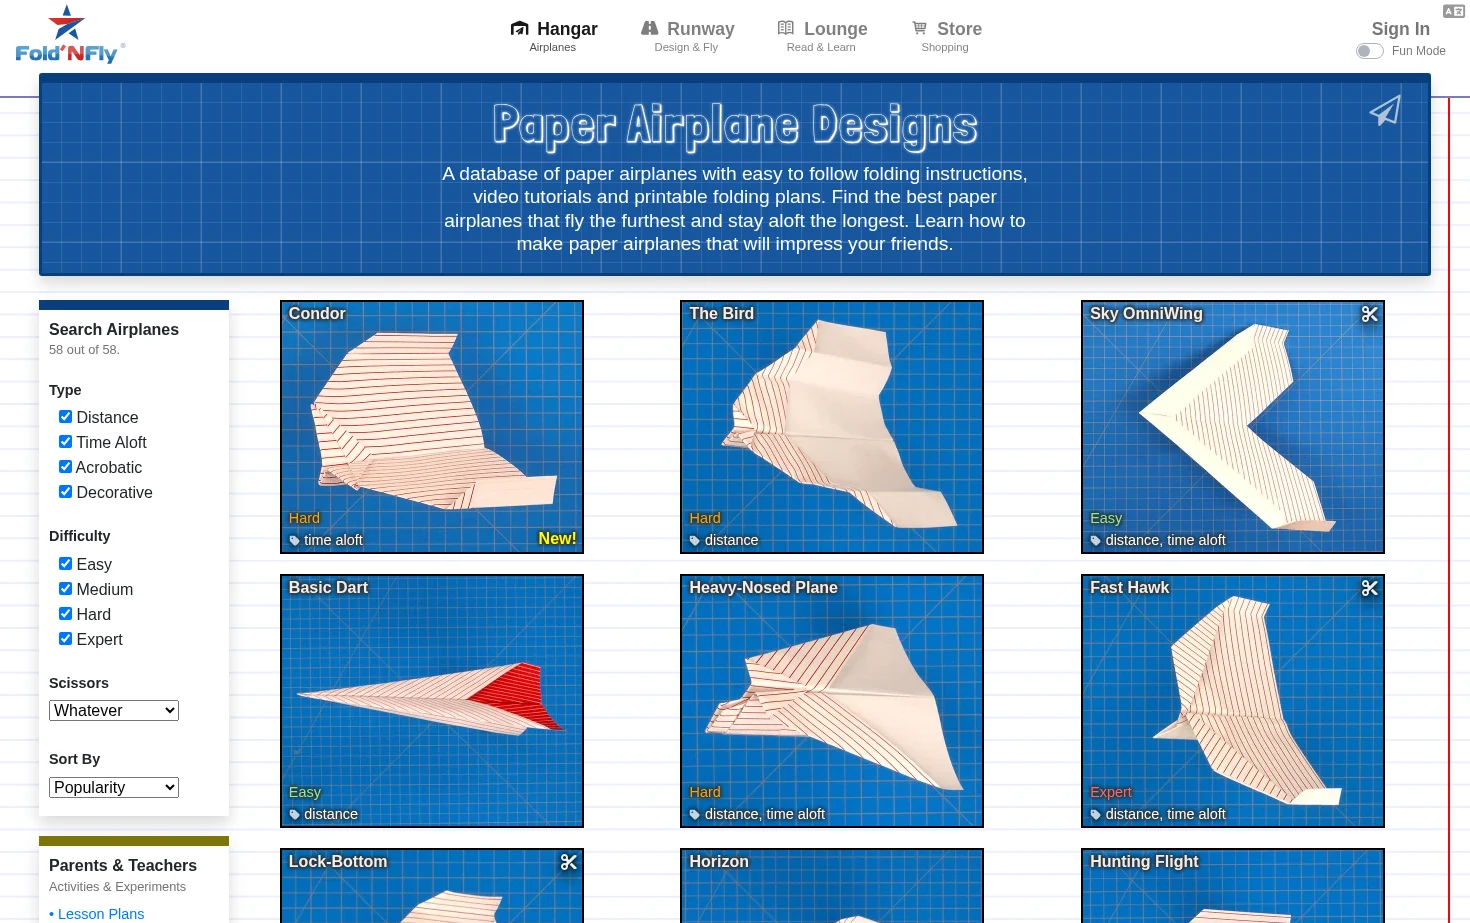
Task: Click tag icon on Condor card
Action: (x=295, y=541)
